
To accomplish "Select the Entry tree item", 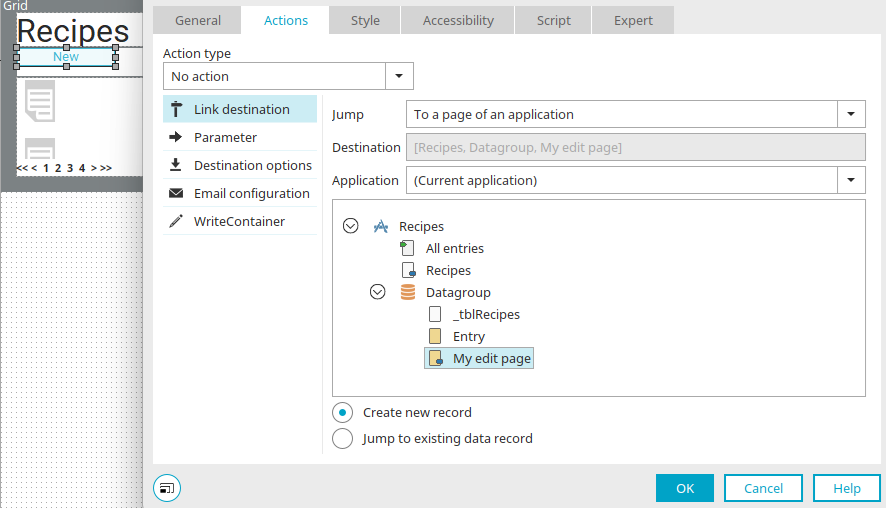I will (469, 336).
